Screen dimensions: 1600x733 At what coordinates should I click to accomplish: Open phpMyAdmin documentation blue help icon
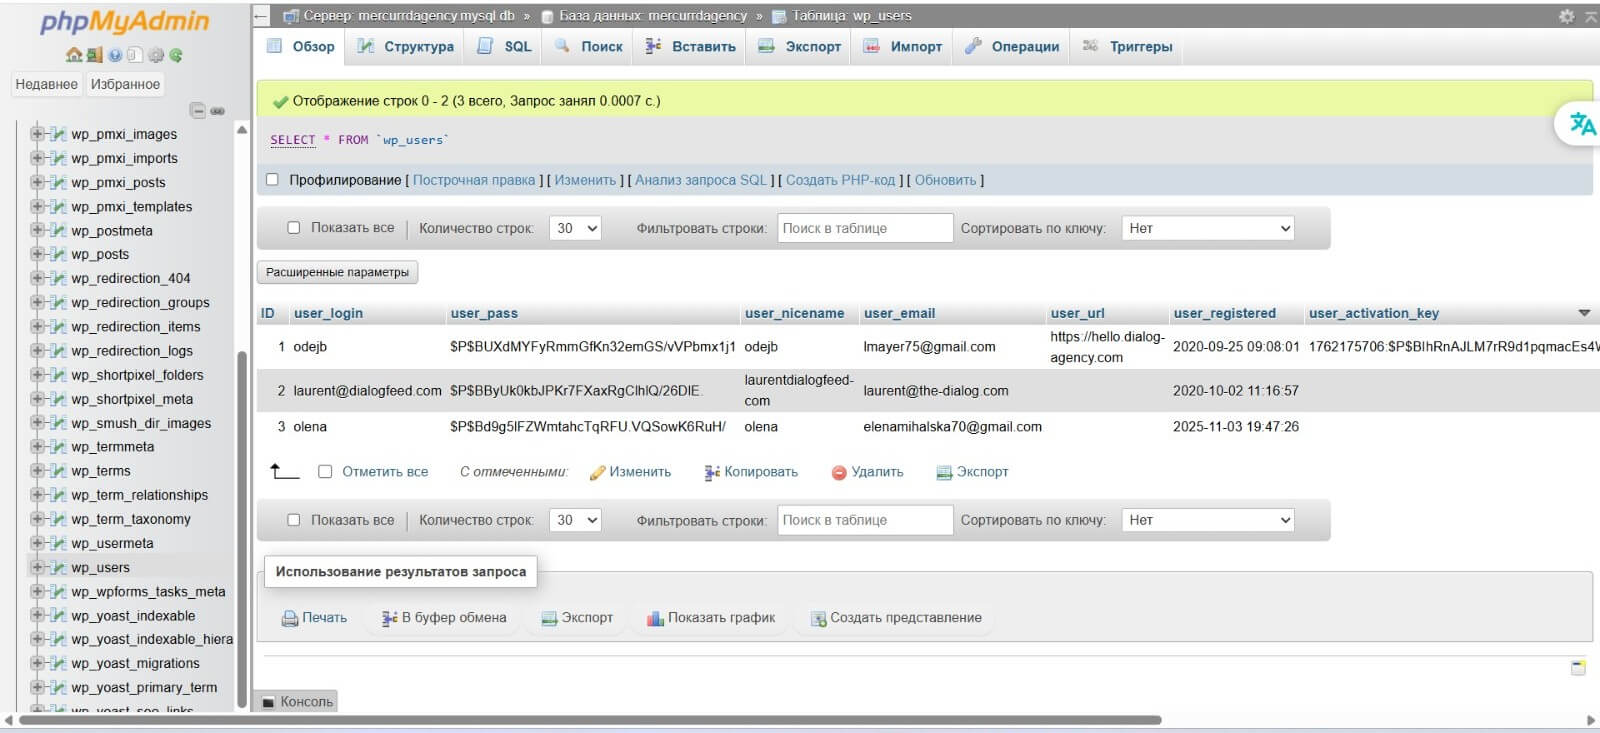(115, 55)
